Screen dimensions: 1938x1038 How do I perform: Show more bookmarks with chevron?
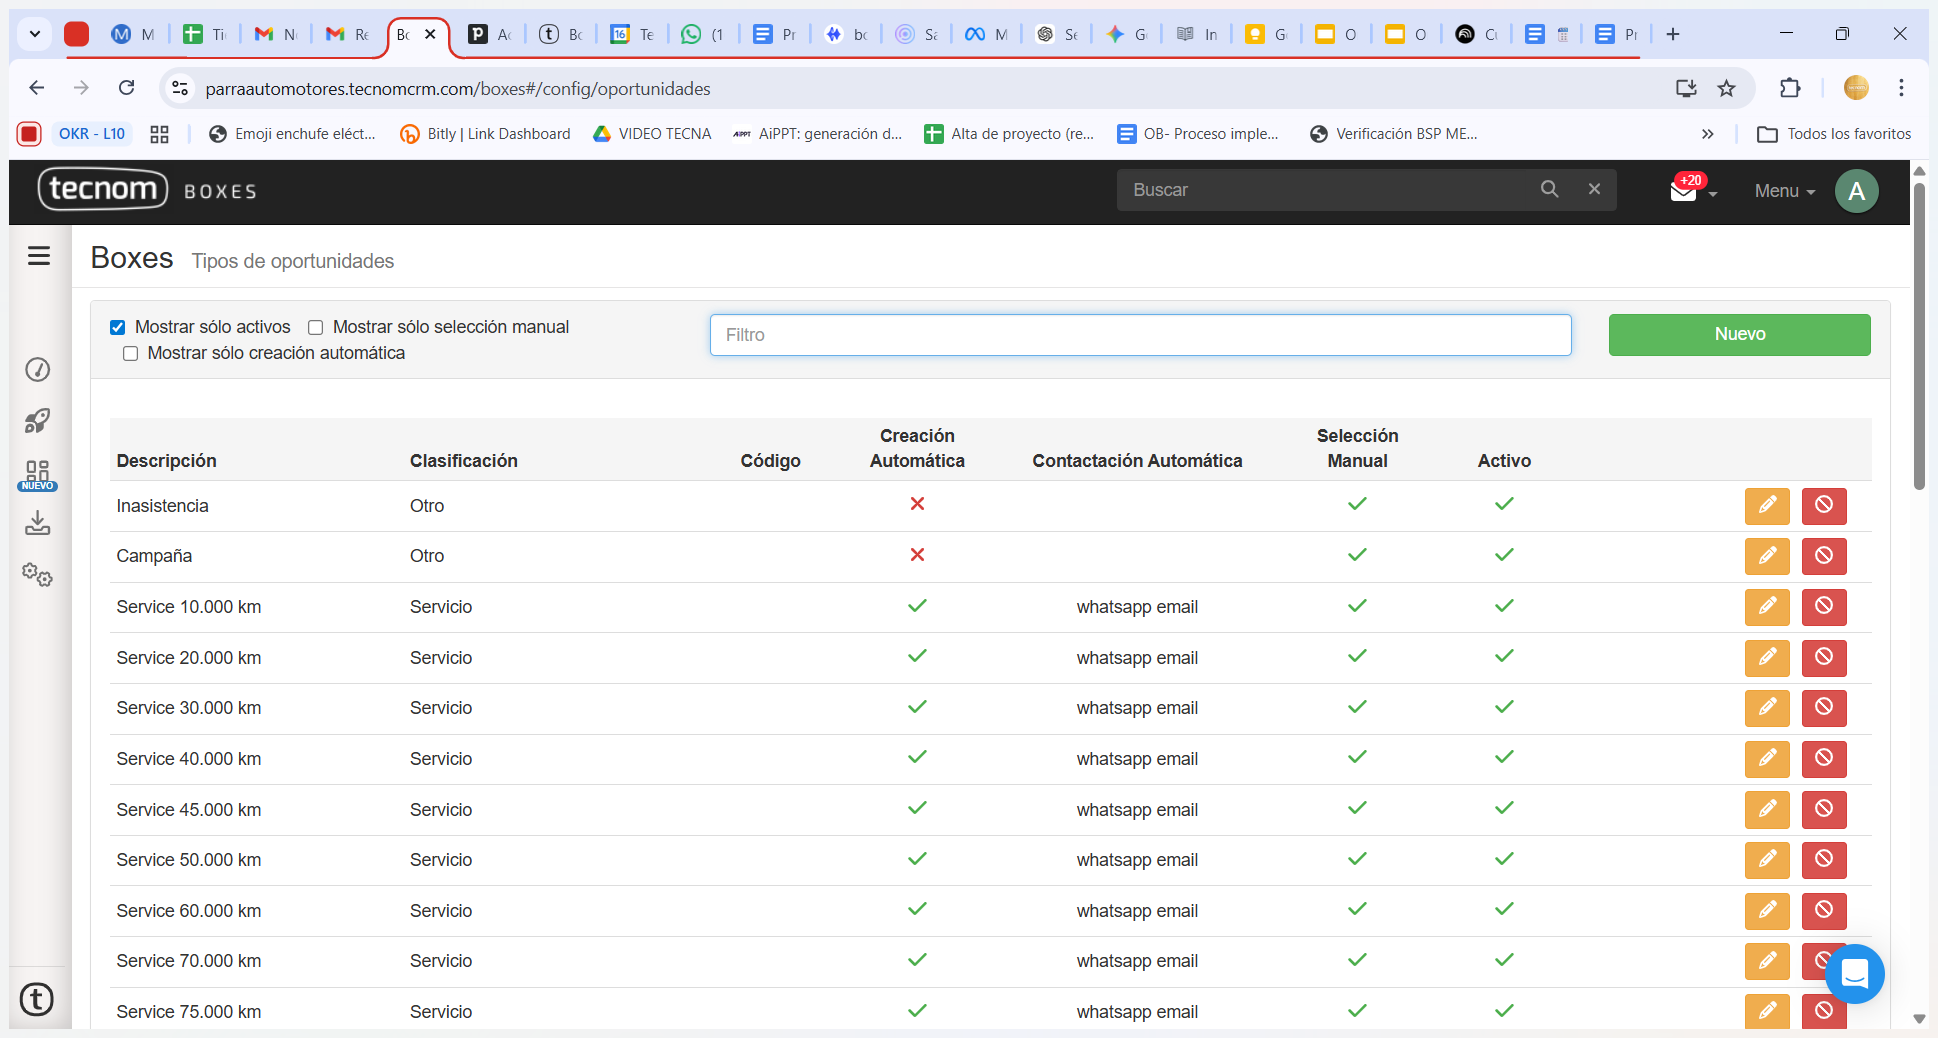coord(1707,134)
